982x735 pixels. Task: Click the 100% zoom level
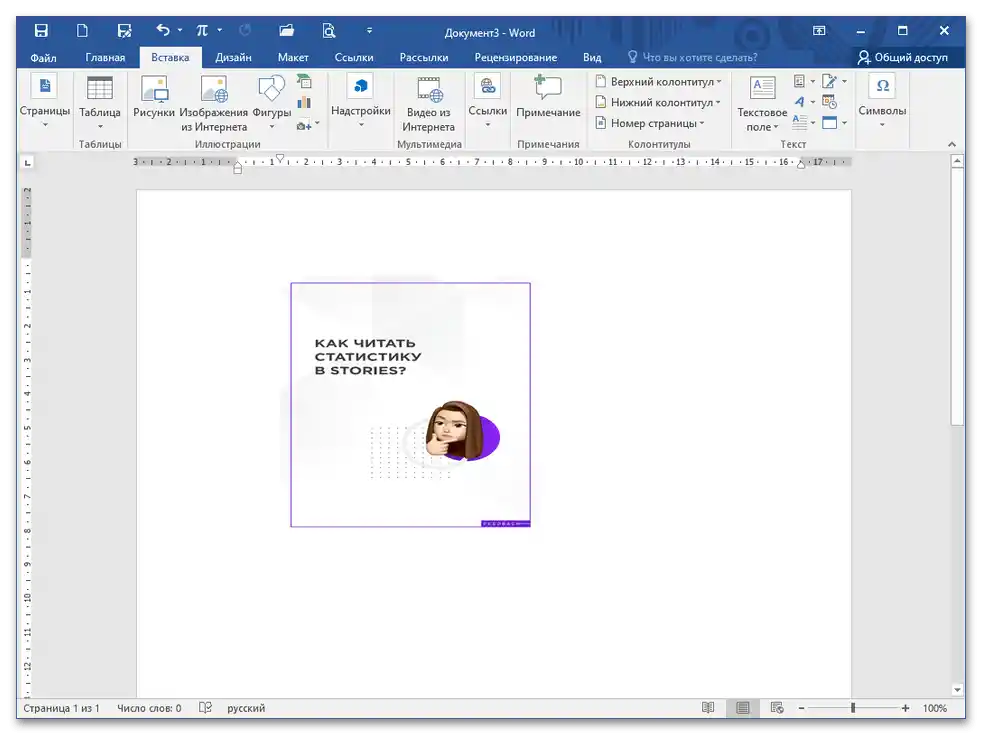(934, 708)
